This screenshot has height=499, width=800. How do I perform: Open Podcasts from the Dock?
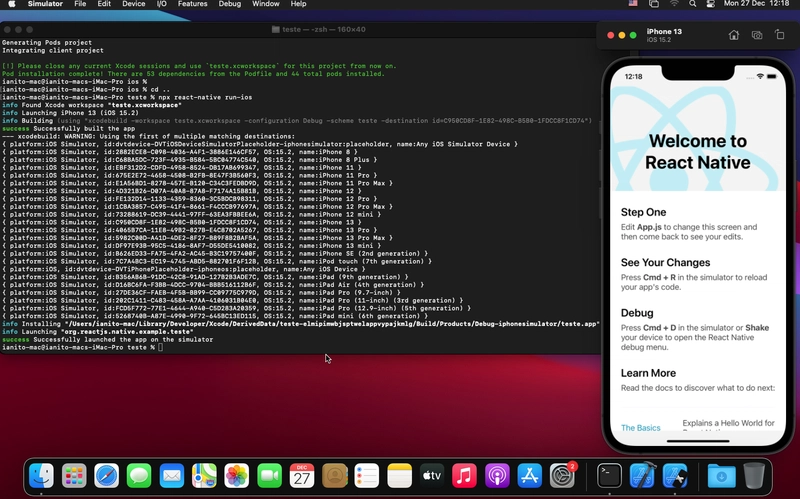(497, 476)
